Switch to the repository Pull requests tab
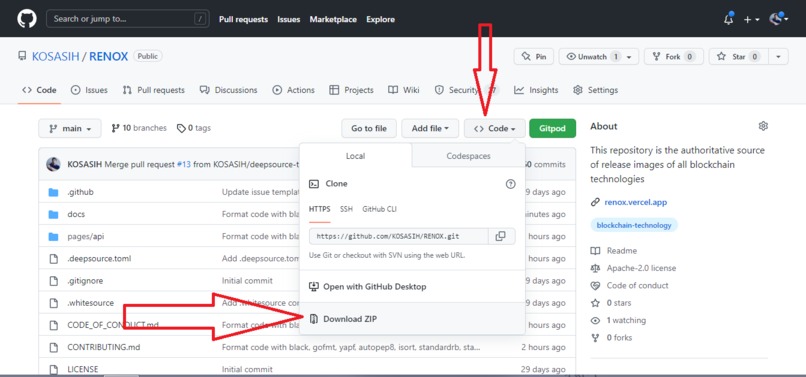806x377 pixels. click(154, 90)
